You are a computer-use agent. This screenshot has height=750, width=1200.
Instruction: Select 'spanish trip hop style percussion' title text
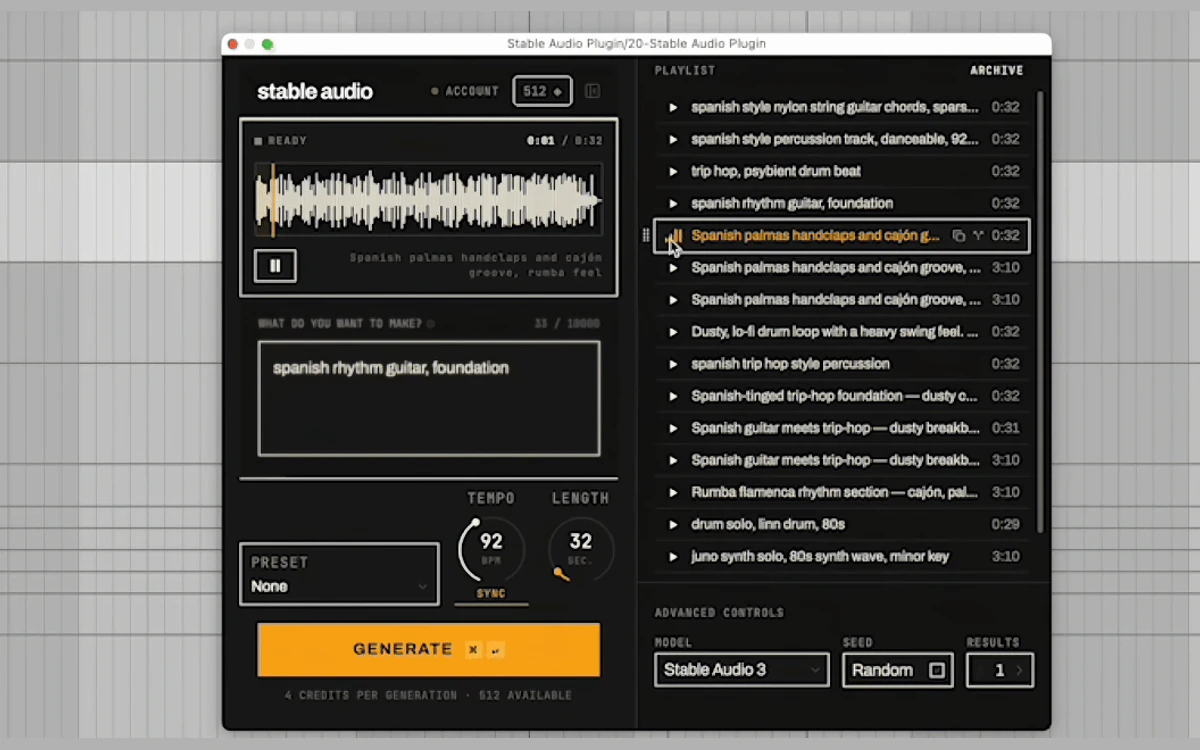pos(790,364)
